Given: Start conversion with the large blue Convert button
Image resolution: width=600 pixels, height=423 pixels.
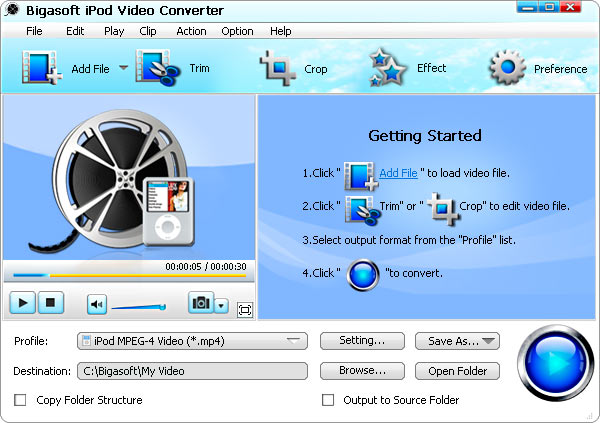Looking at the screenshot, I should [555, 362].
